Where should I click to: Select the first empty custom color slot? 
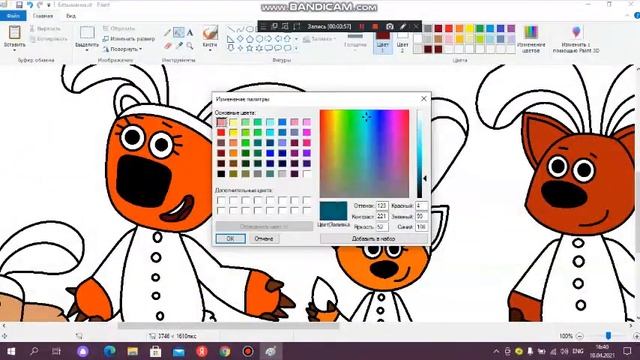221,200
